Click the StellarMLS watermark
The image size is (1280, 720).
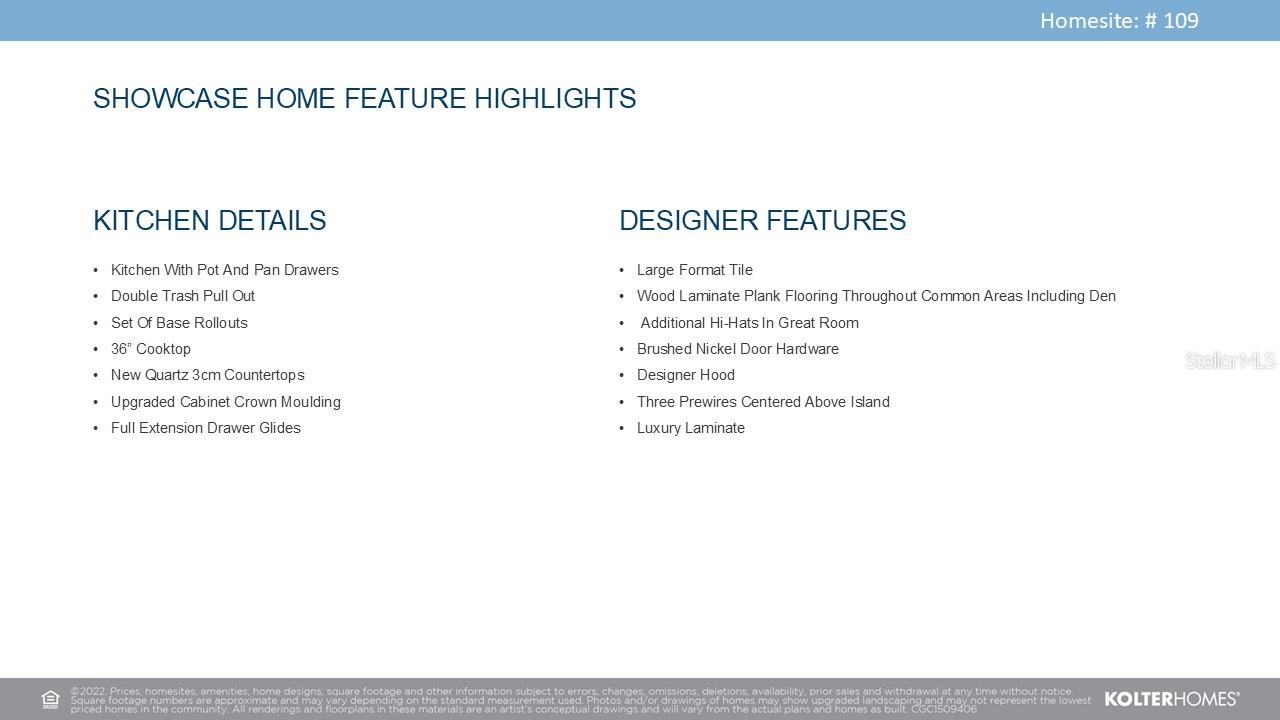tap(1229, 361)
